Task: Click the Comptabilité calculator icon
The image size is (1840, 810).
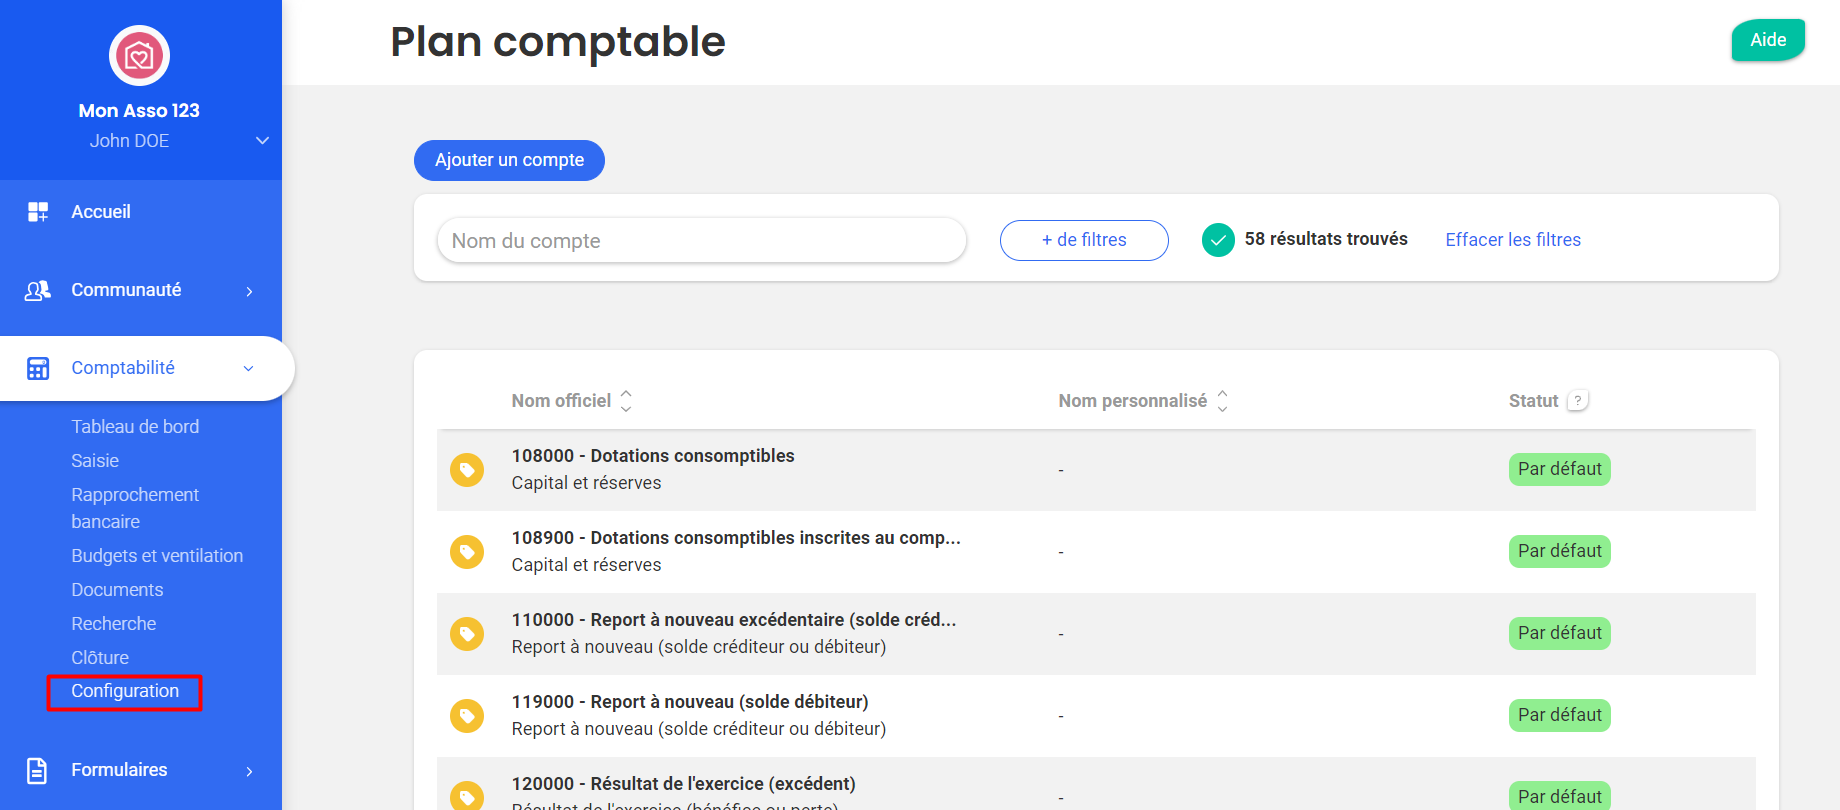Action: [x=38, y=368]
